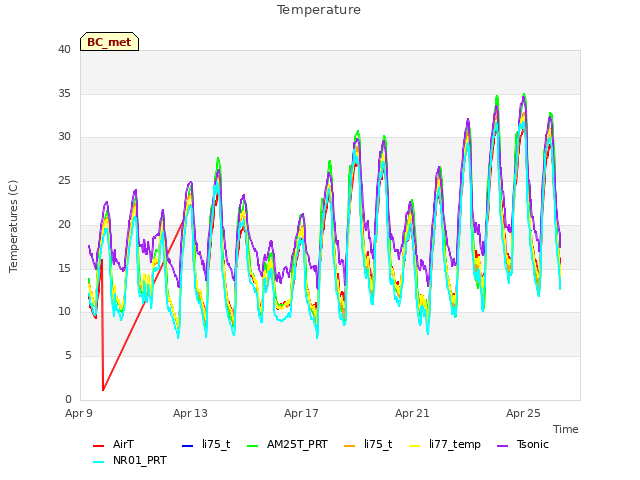Click the 20 y-axis value
This screenshot has width=640, height=480.
coord(64,224)
